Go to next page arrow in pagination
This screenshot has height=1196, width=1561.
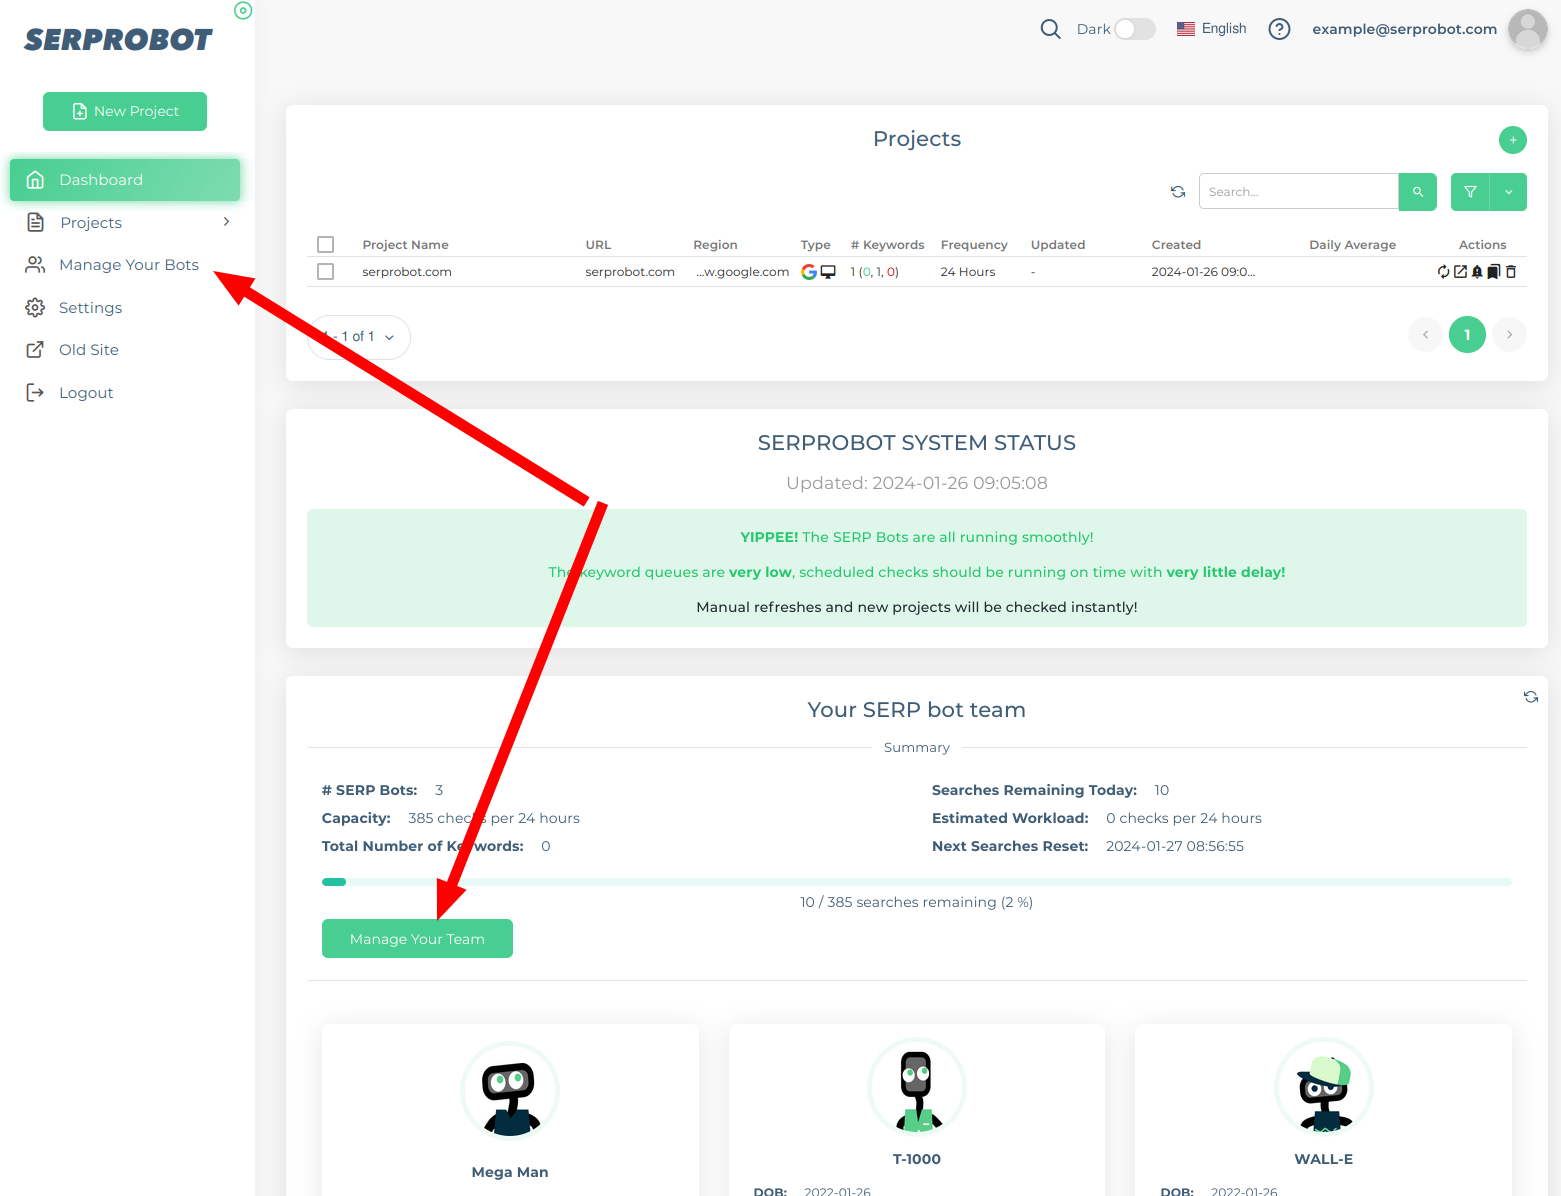[1509, 335]
